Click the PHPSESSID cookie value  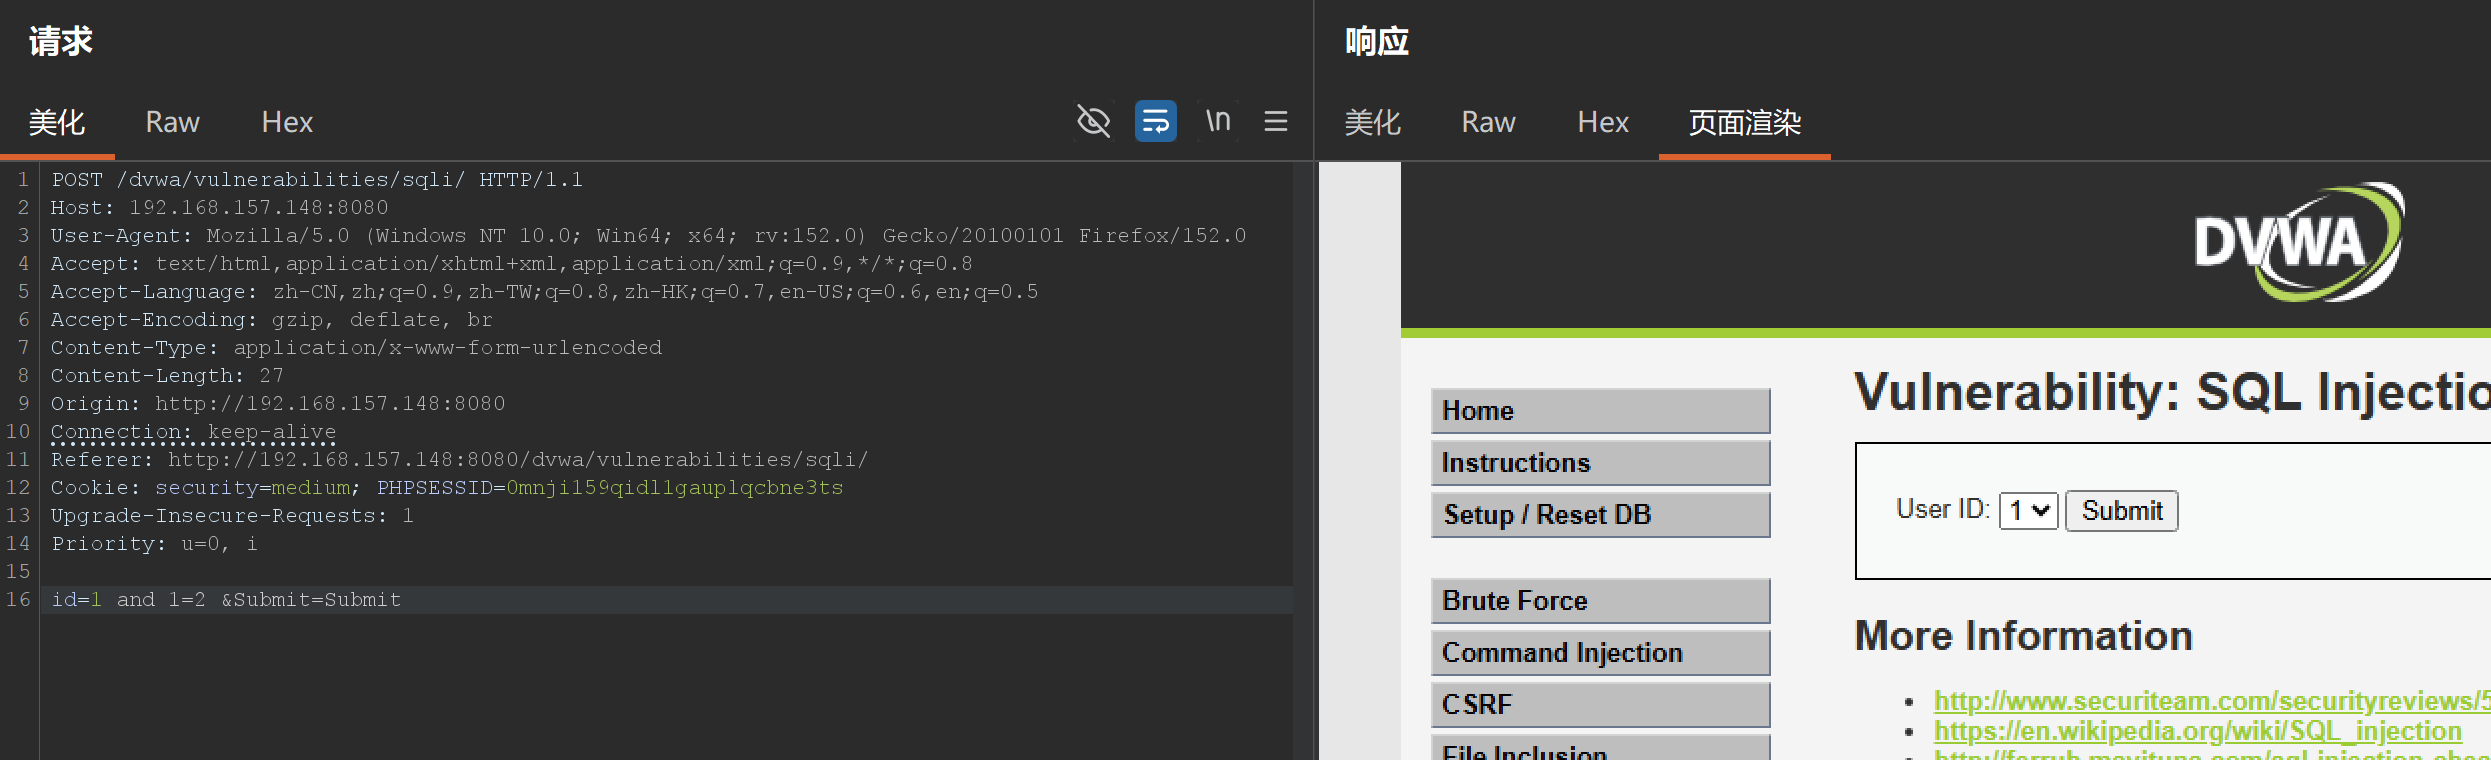[675, 488]
